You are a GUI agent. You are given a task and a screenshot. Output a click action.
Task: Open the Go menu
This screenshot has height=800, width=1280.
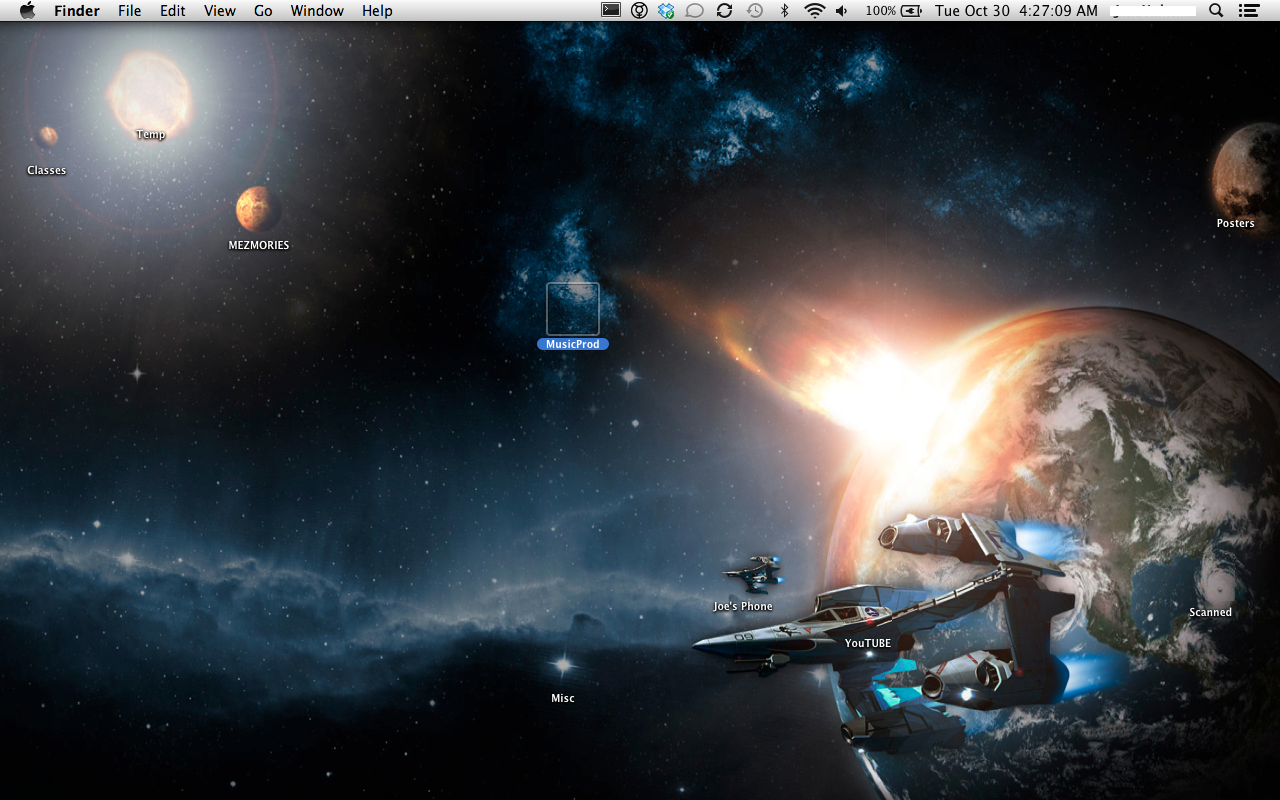click(x=263, y=11)
